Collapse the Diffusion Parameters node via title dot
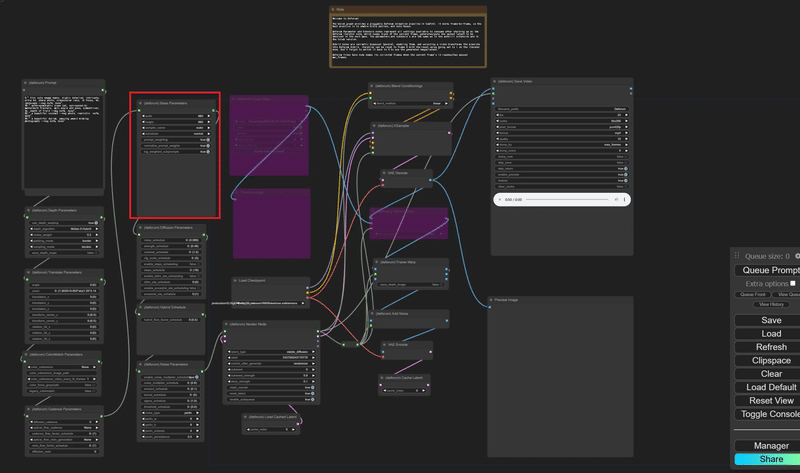Viewport: 800px width, 473px height. pyautogui.click(x=140, y=228)
